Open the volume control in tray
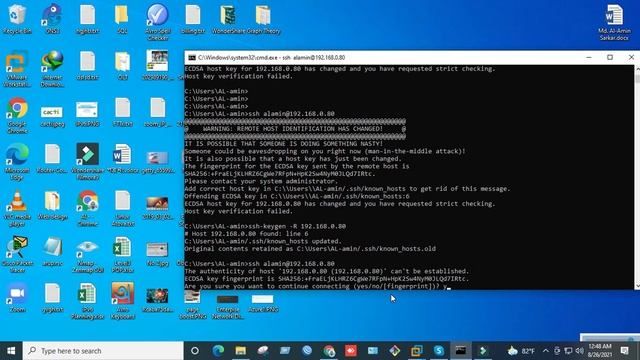The width and height of the screenshot is (640, 360). click(x=579, y=351)
